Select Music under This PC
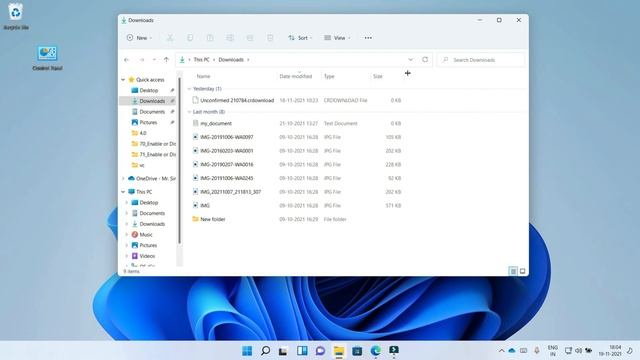This screenshot has height=360, width=640. click(146, 235)
